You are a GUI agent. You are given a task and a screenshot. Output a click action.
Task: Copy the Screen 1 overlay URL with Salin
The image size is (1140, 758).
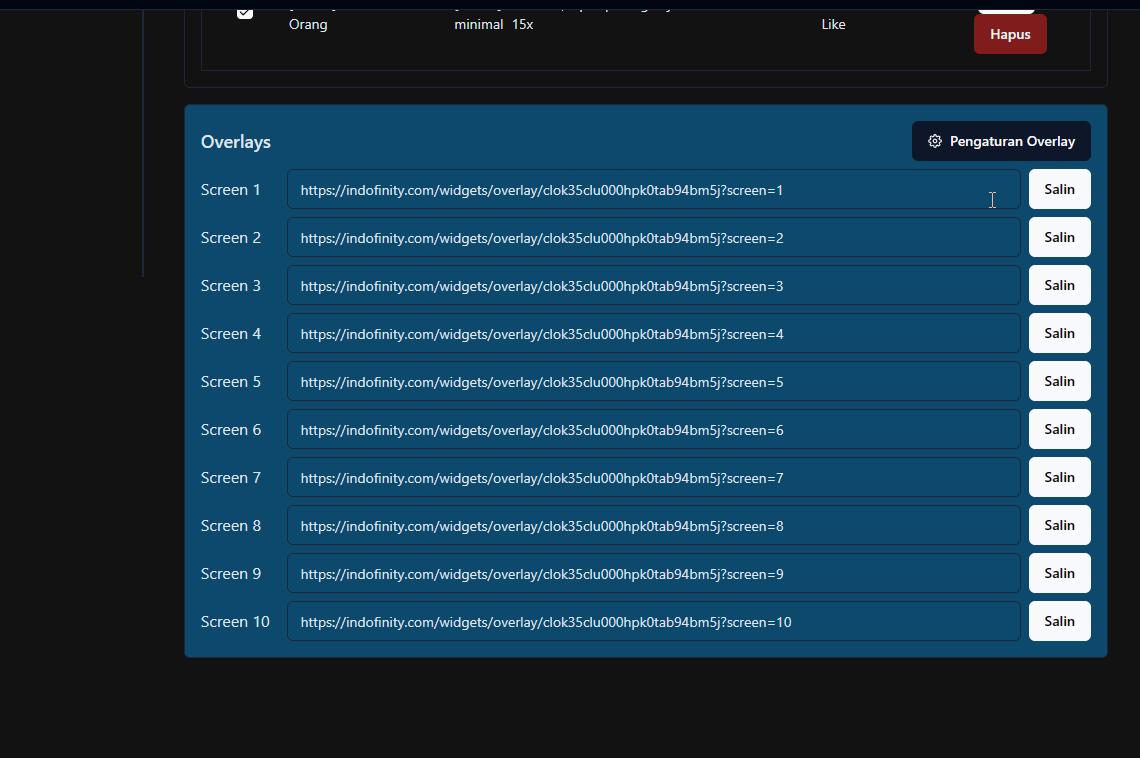[1059, 189]
